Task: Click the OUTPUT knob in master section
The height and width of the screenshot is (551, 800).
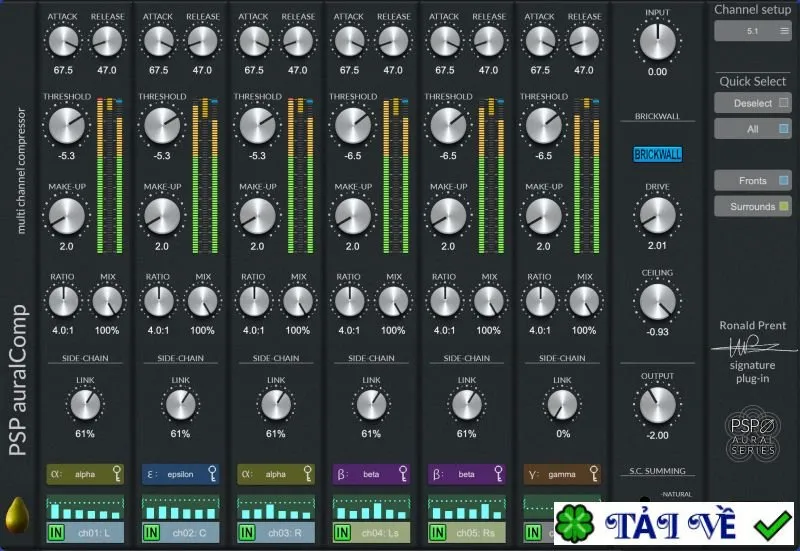Action: [x=658, y=405]
